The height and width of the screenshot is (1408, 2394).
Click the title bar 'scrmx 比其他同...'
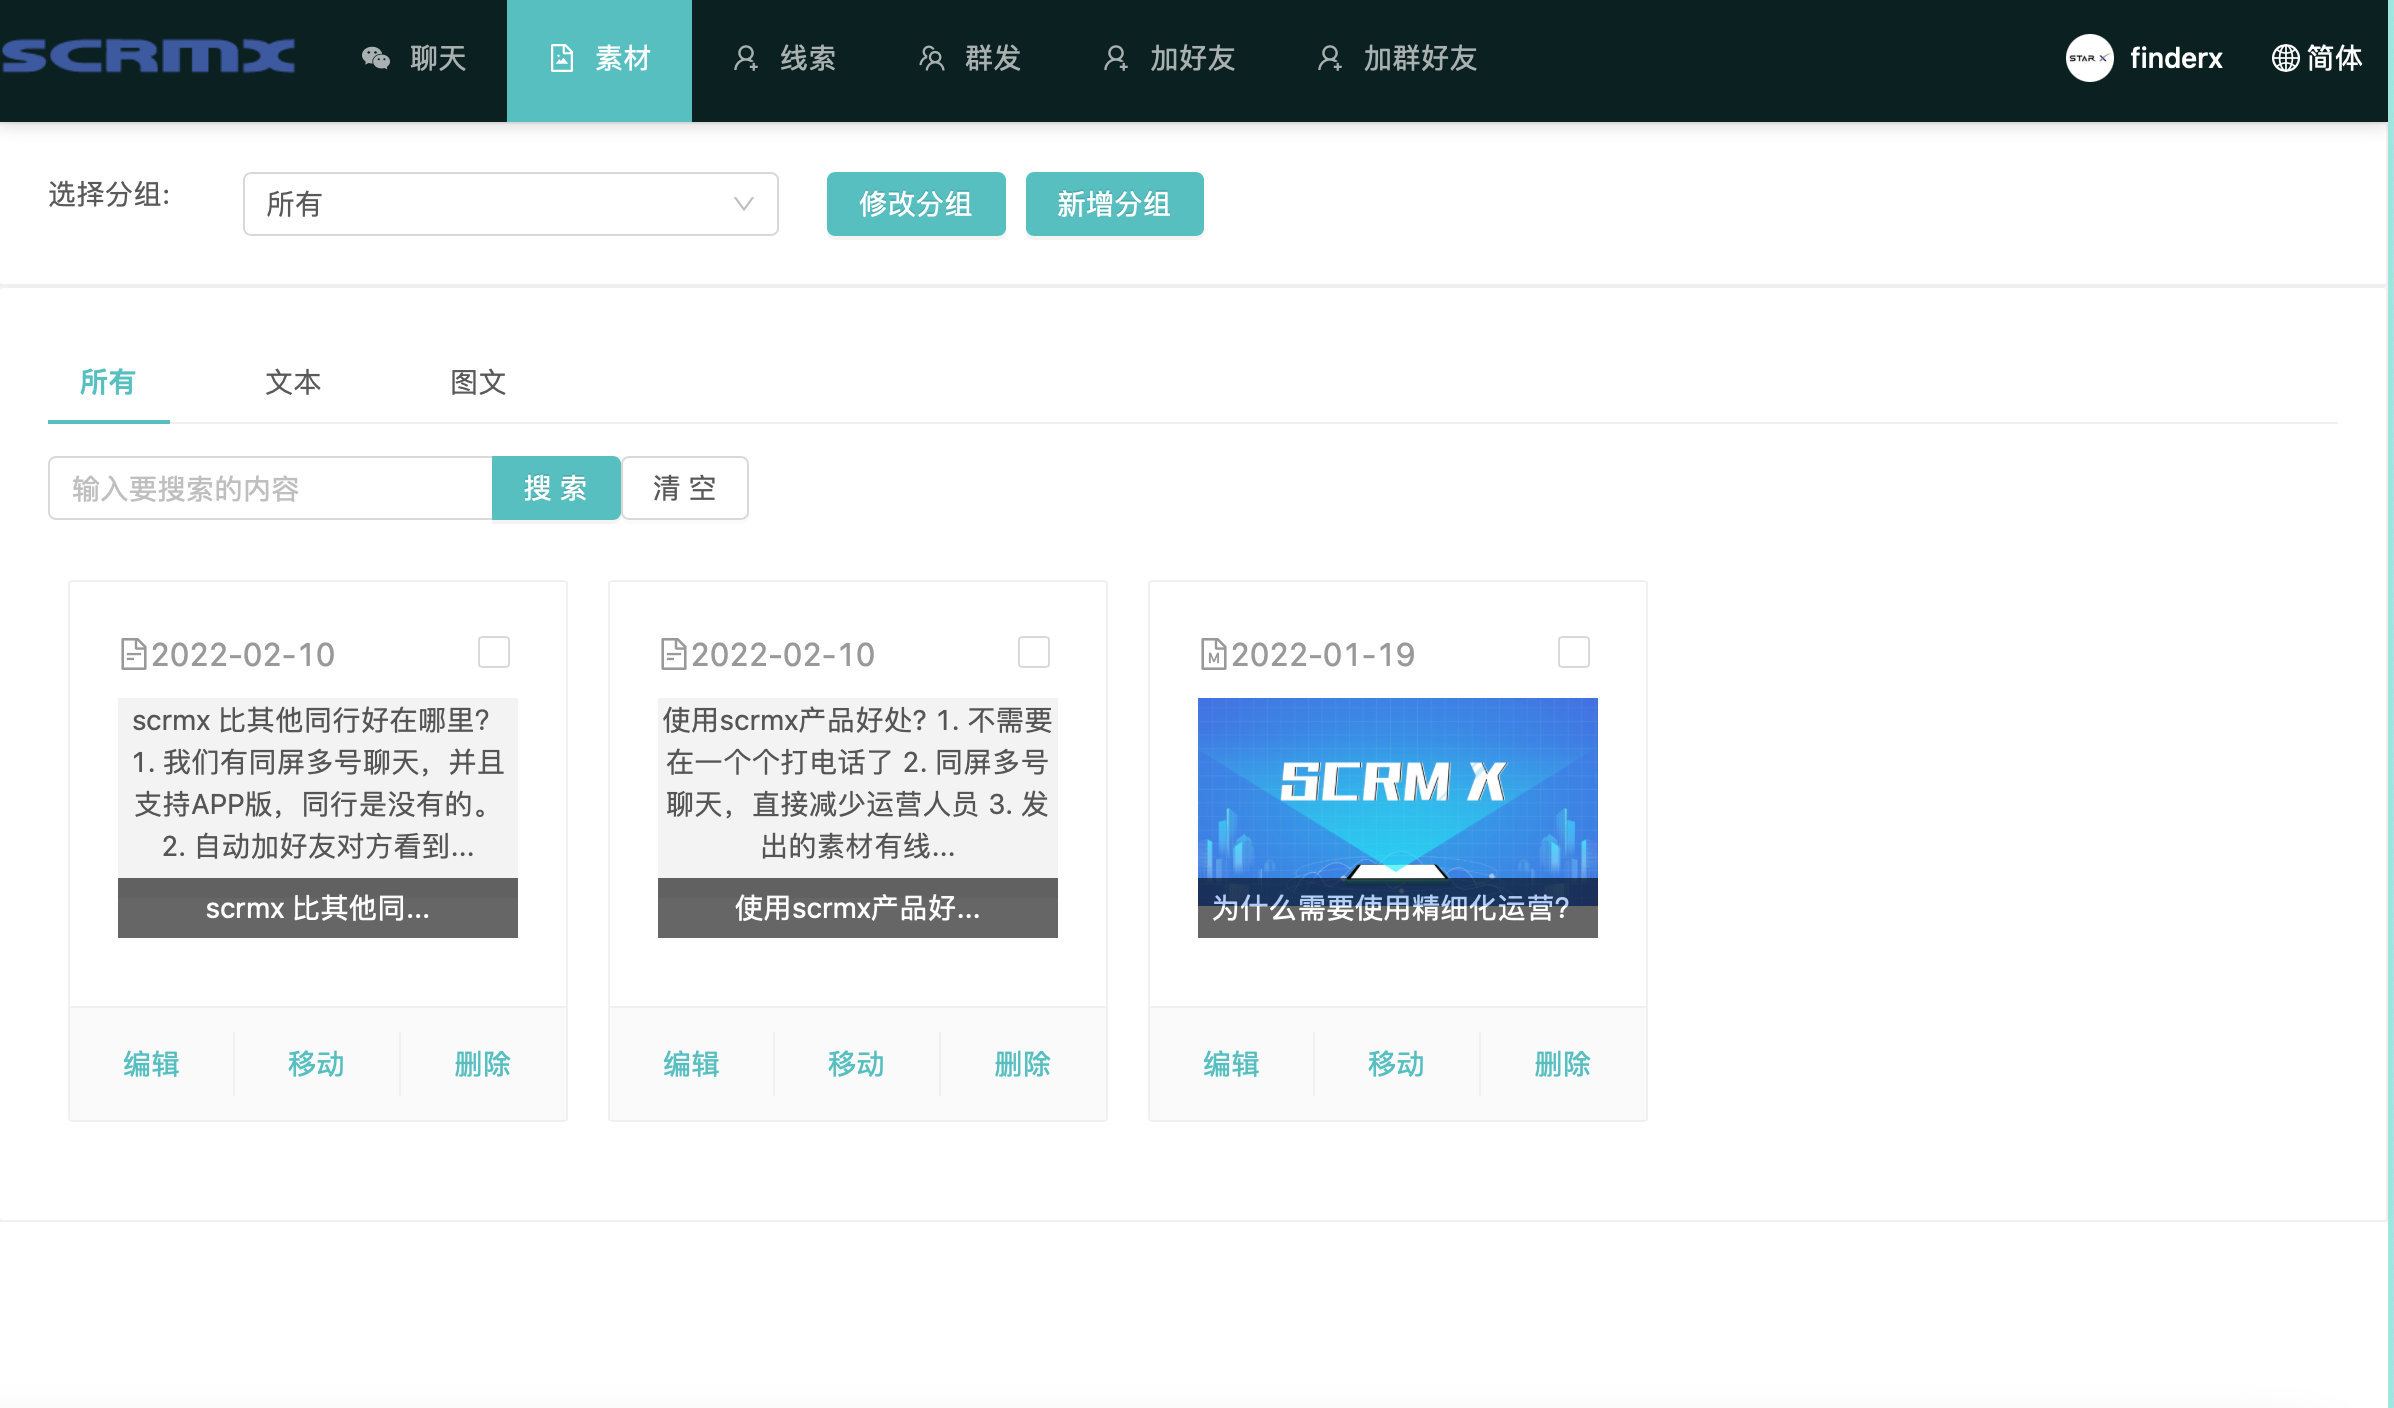click(318, 908)
